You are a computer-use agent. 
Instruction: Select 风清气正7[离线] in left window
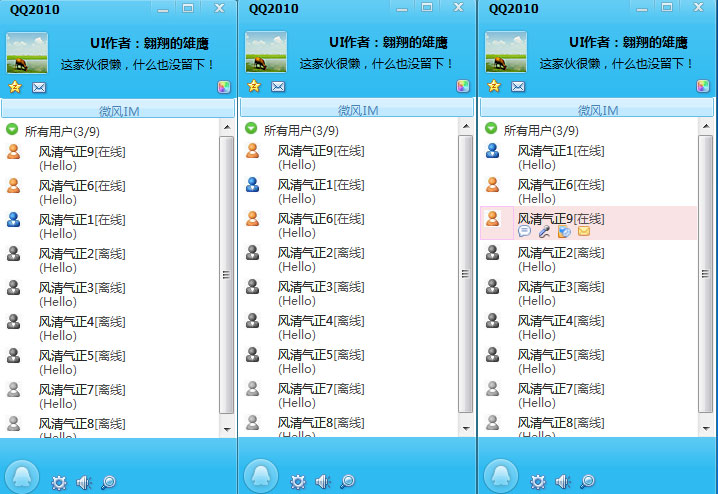110,396
